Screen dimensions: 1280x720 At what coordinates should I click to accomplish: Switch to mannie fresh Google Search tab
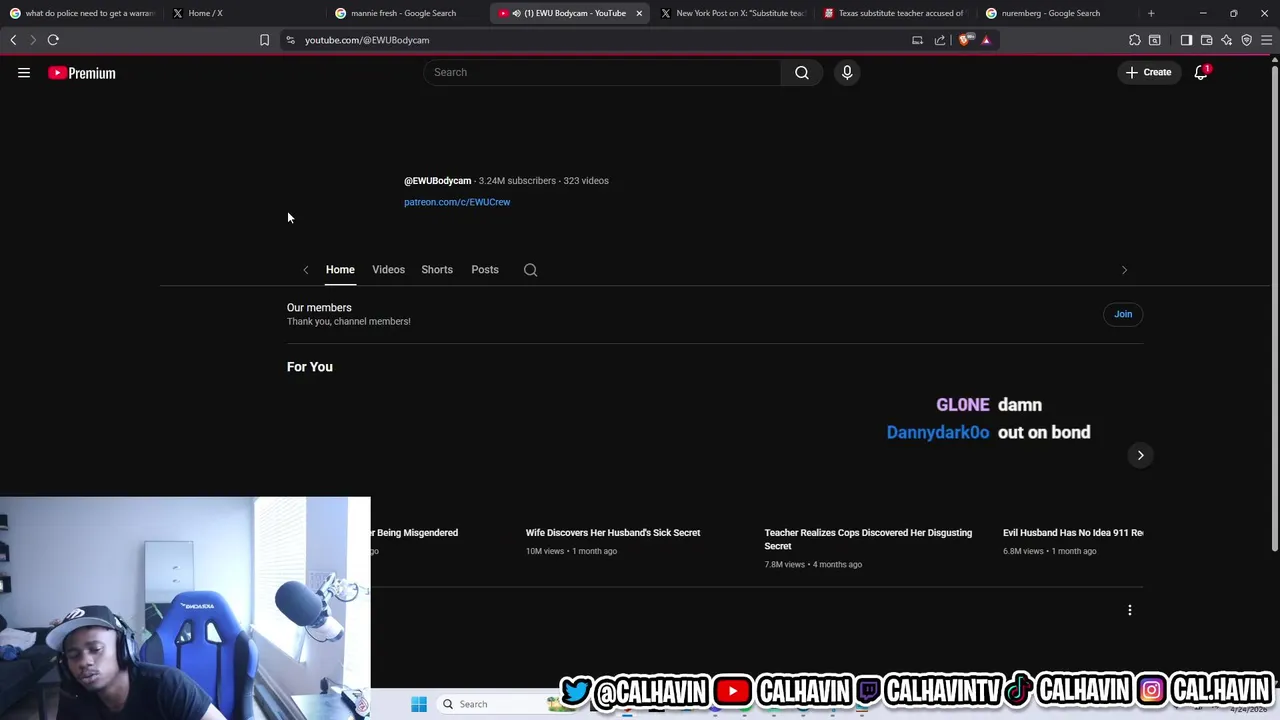(x=406, y=13)
